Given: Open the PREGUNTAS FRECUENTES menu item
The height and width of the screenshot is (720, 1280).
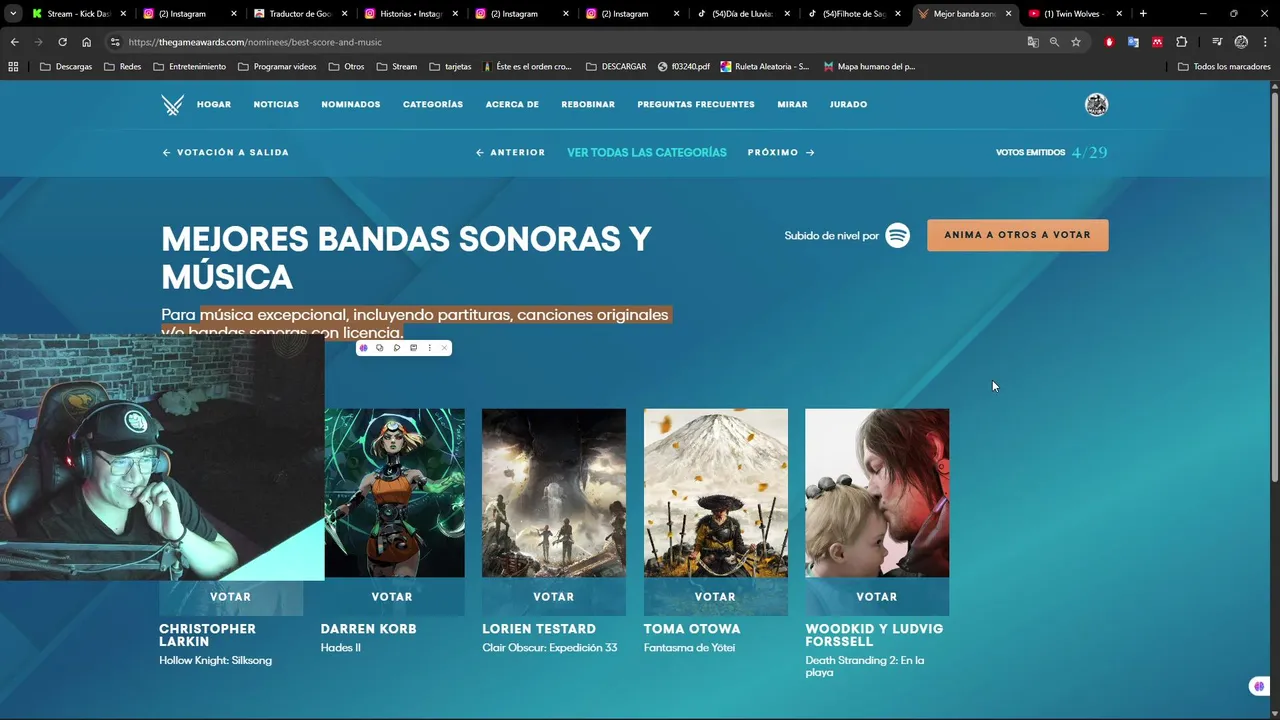Looking at the screenshot, I should click(x=696, y=105).
